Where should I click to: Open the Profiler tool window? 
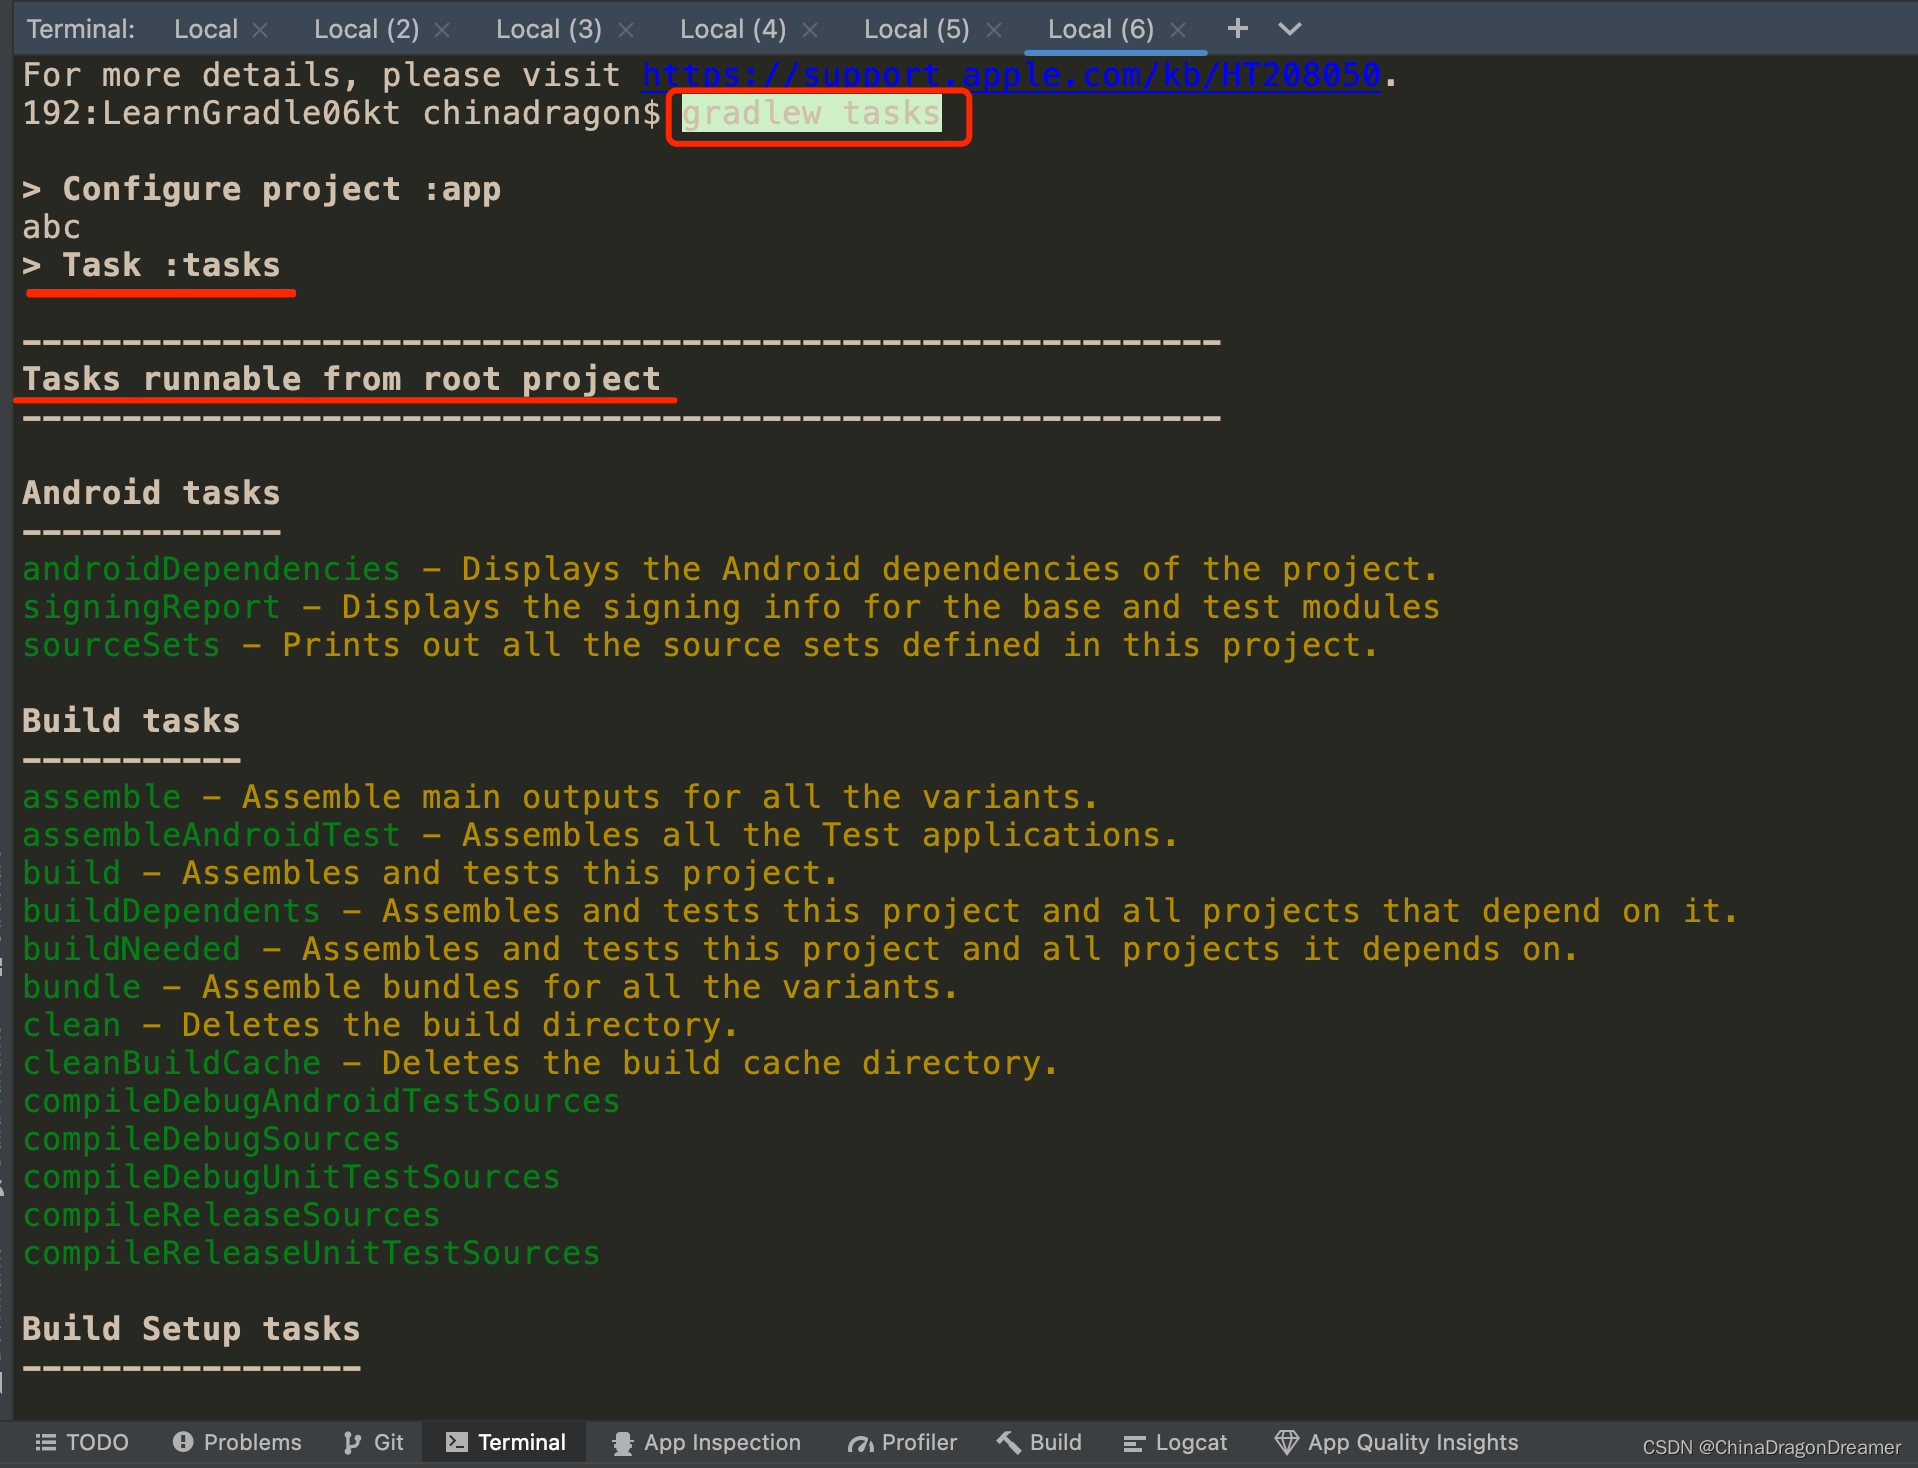(x=902, y=1442)
